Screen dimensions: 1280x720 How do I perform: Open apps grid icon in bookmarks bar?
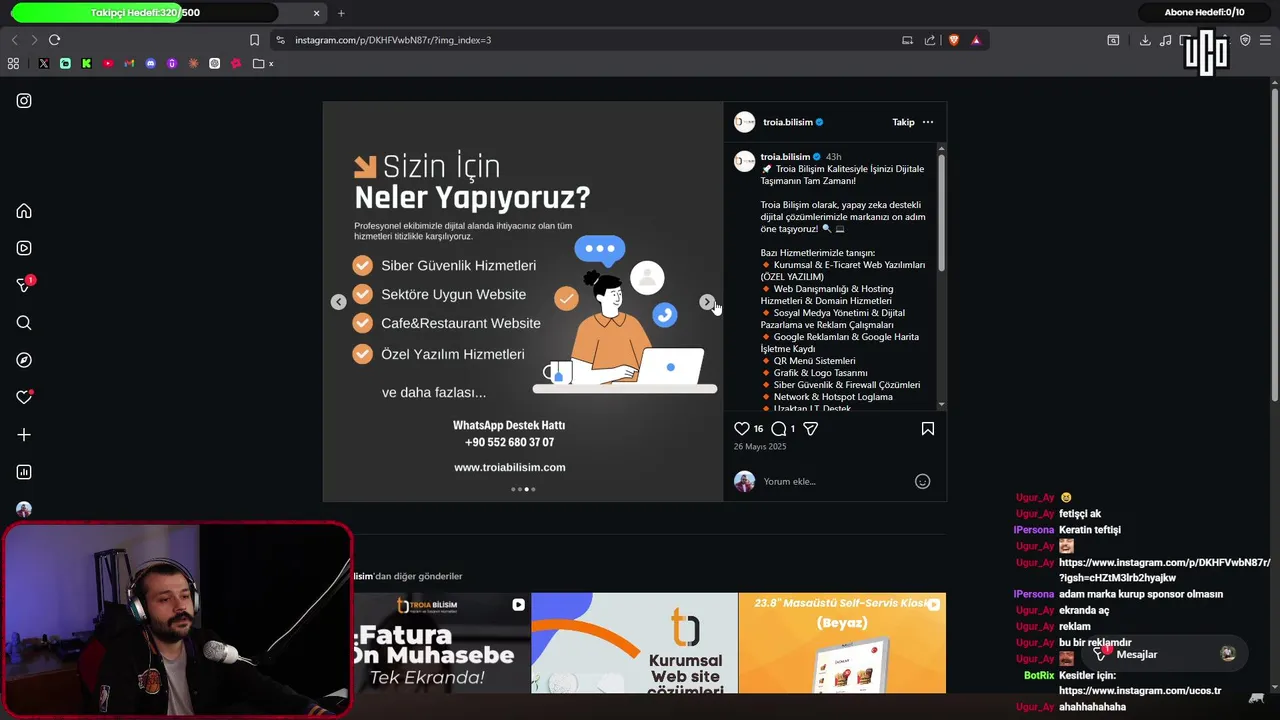coord(13,63)
